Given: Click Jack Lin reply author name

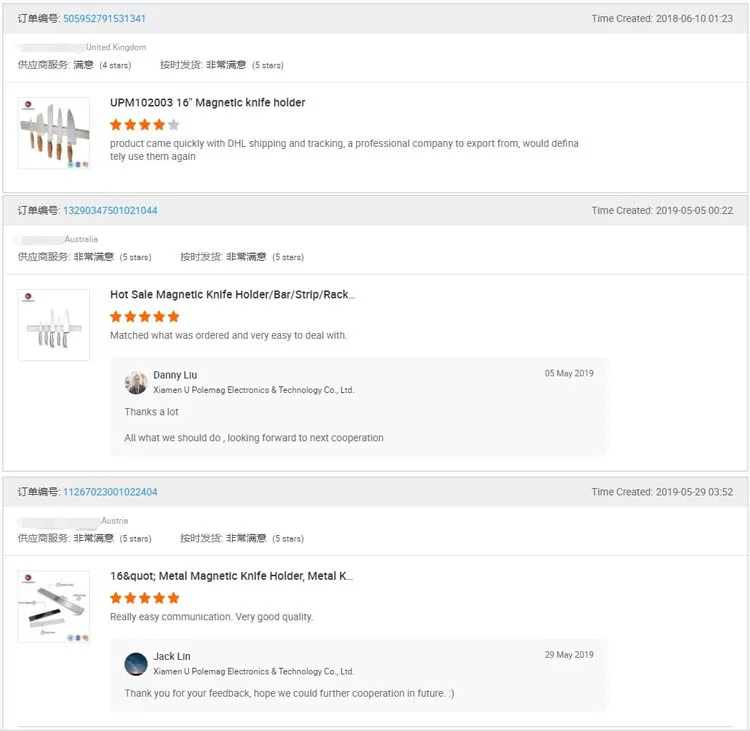Looking at the screenshot, I should 171,656.
